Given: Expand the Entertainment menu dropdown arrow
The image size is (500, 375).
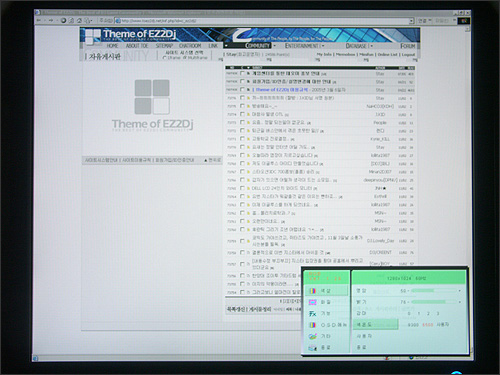Looking at the screenshot, I should click(323, 46).
